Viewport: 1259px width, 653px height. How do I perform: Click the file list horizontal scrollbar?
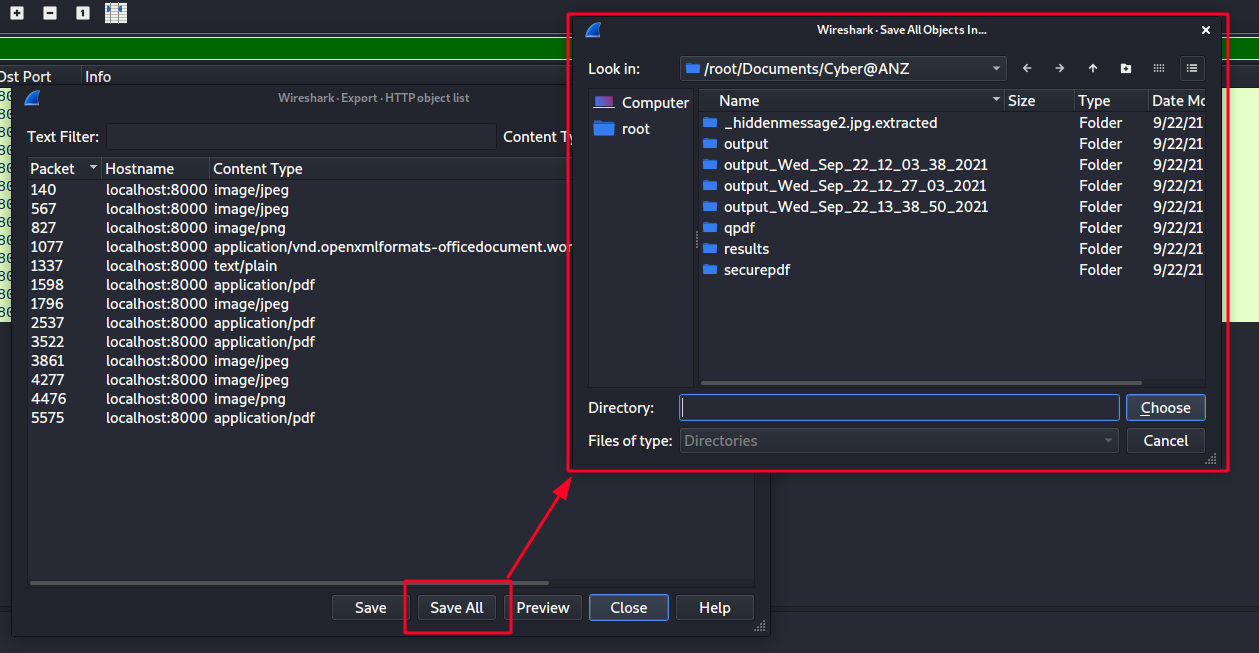coord(921,382)
